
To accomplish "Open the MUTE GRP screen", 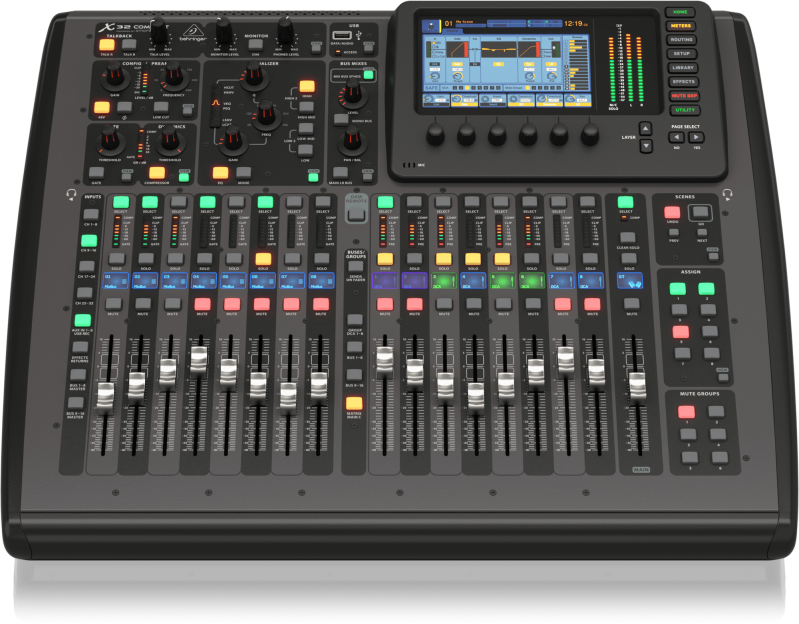I will (x=684, y=96).
